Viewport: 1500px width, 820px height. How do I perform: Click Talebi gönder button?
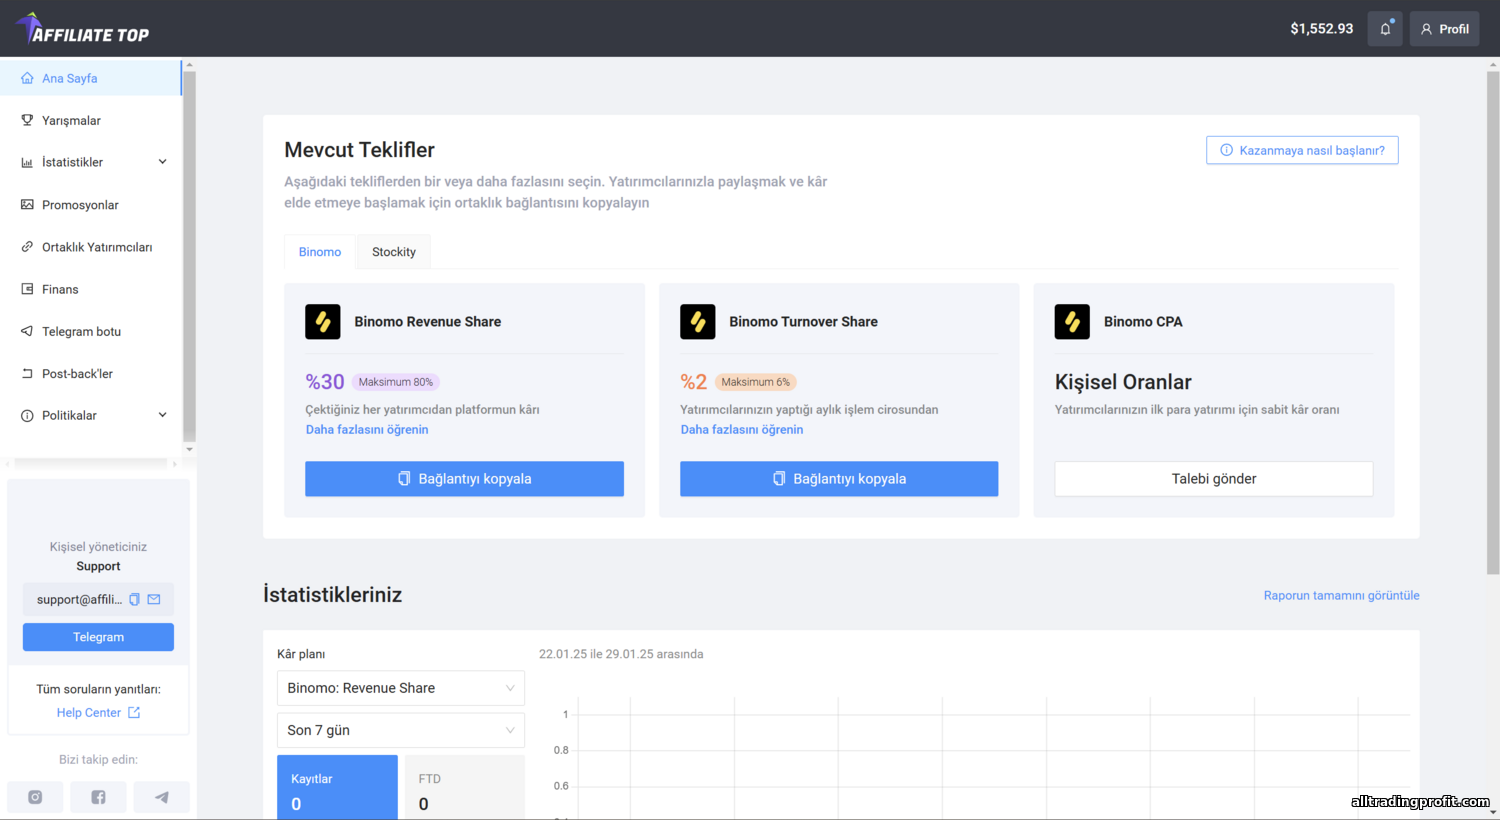1213,479
